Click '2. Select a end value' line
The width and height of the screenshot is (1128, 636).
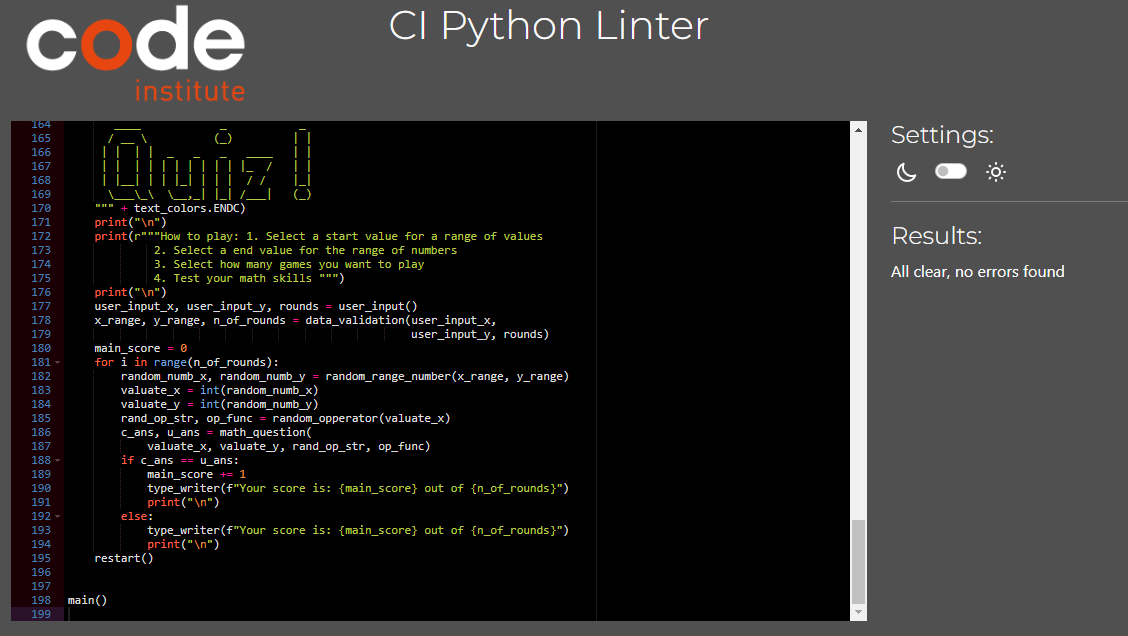click(305, 250)
